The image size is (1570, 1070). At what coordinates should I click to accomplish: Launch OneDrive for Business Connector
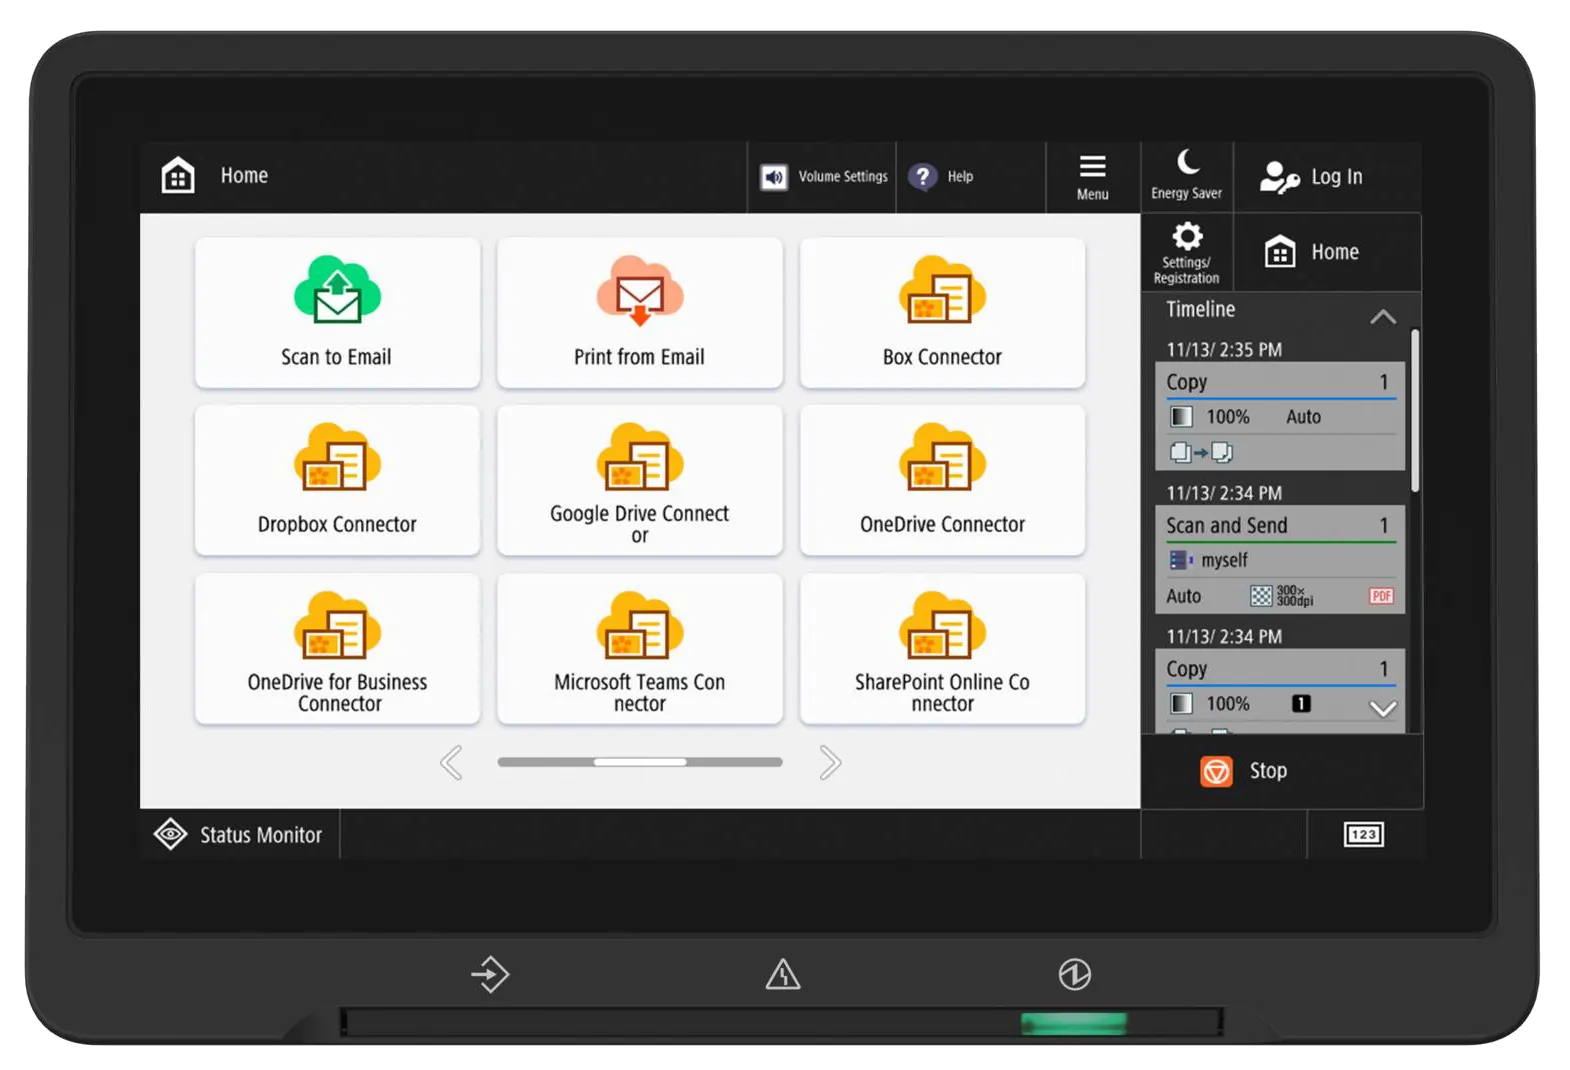pos(337,648)
